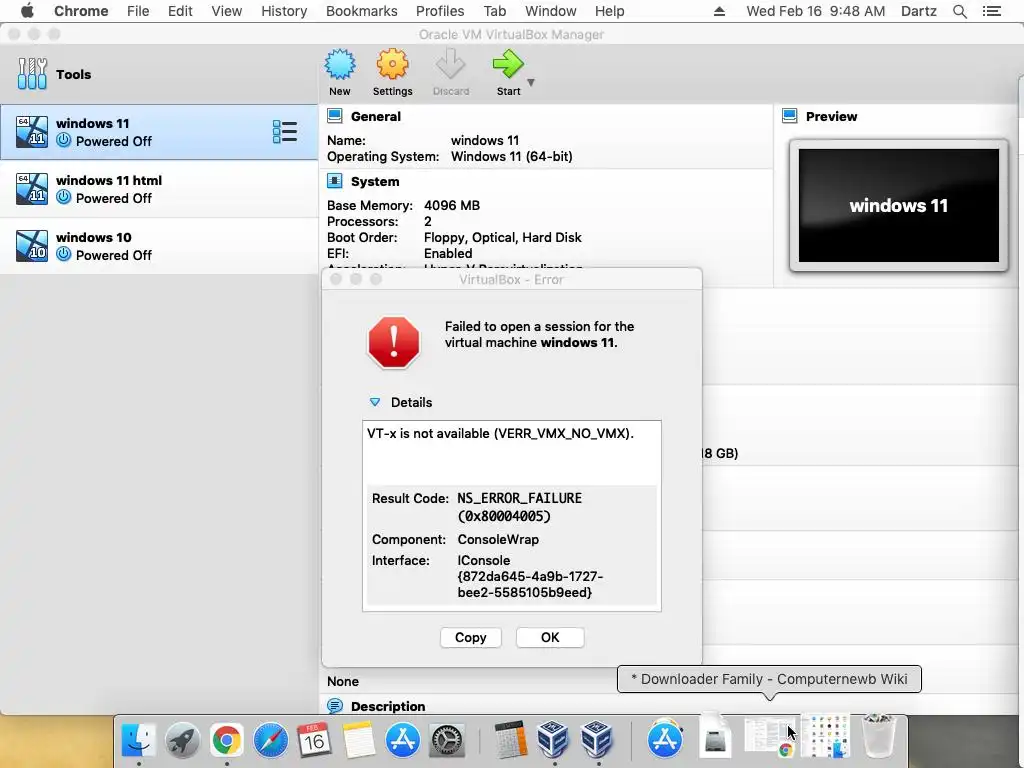Image resolution: width=1024 pixels, height=768 pixels.
Task: Click the Boot Order value text
Action: (502, 237)
